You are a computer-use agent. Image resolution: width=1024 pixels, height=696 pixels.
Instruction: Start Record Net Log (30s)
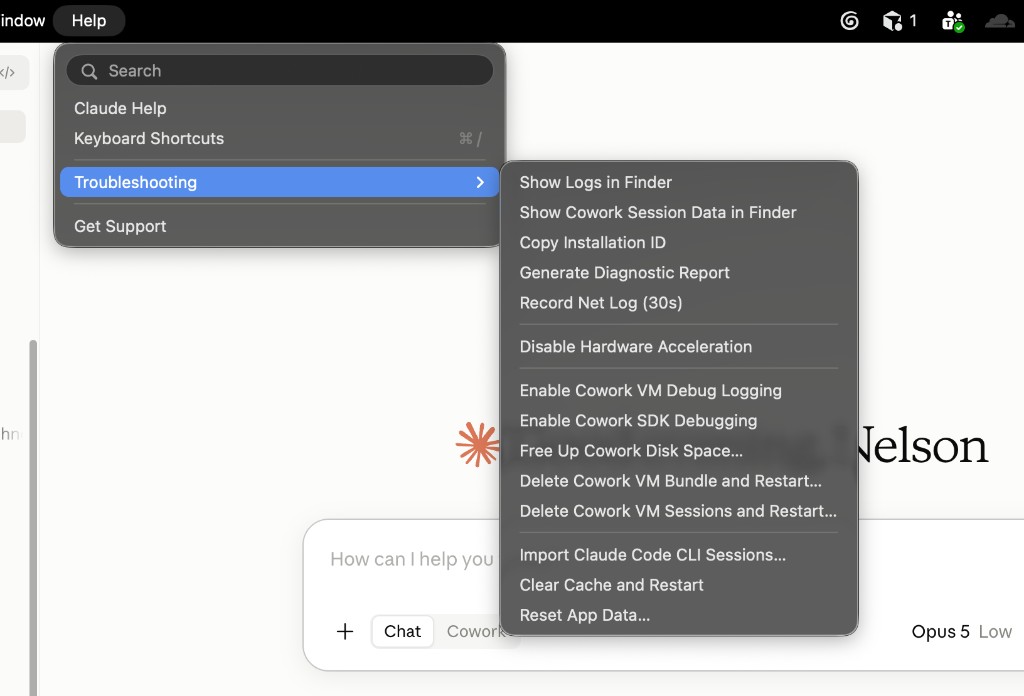679,302
